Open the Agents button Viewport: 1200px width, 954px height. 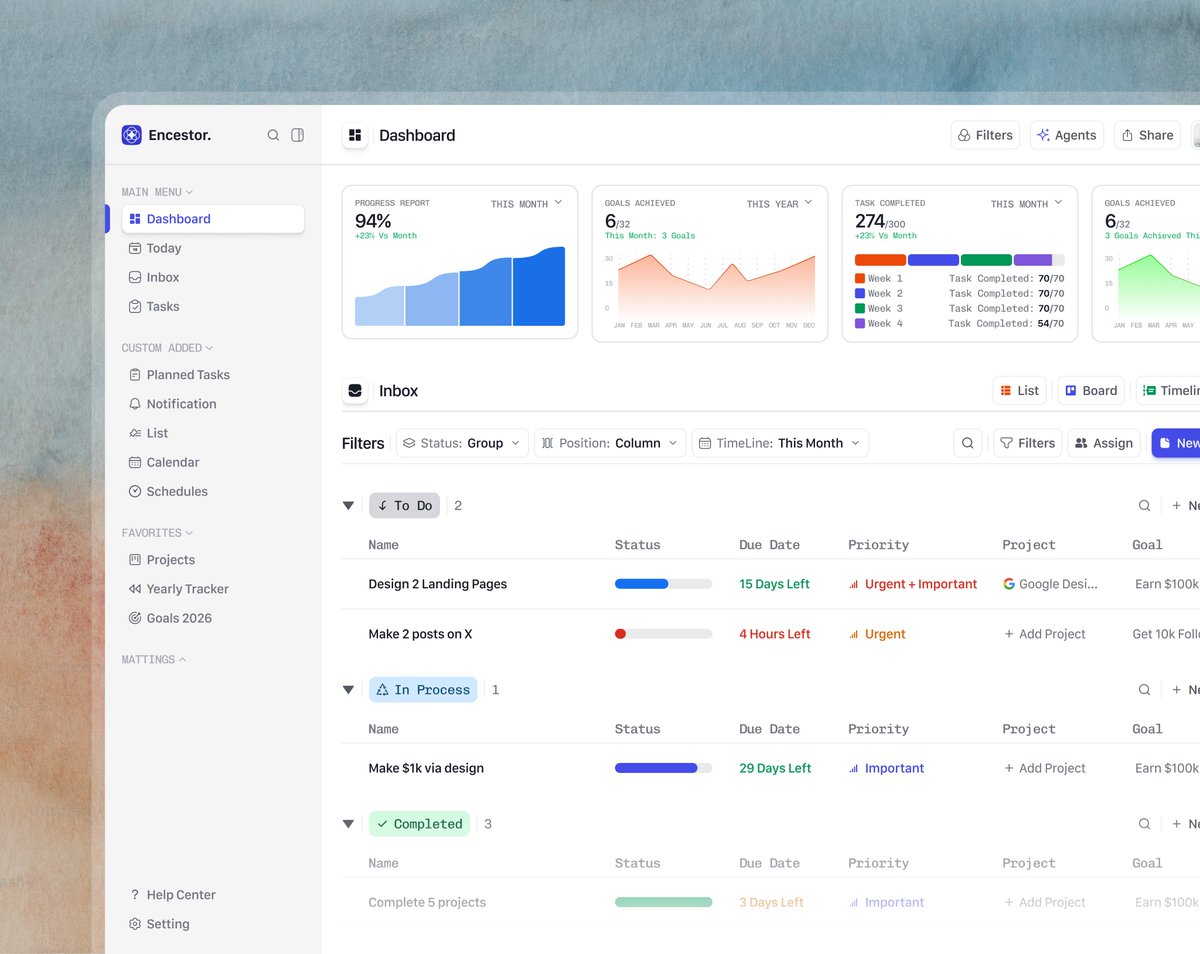[x=1067, y=135]
